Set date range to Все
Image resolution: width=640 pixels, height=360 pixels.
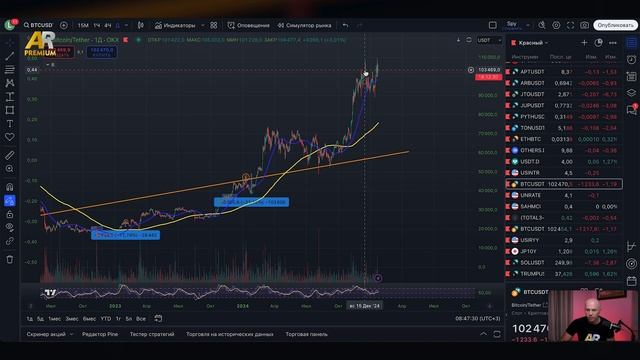tap(141, 318)
